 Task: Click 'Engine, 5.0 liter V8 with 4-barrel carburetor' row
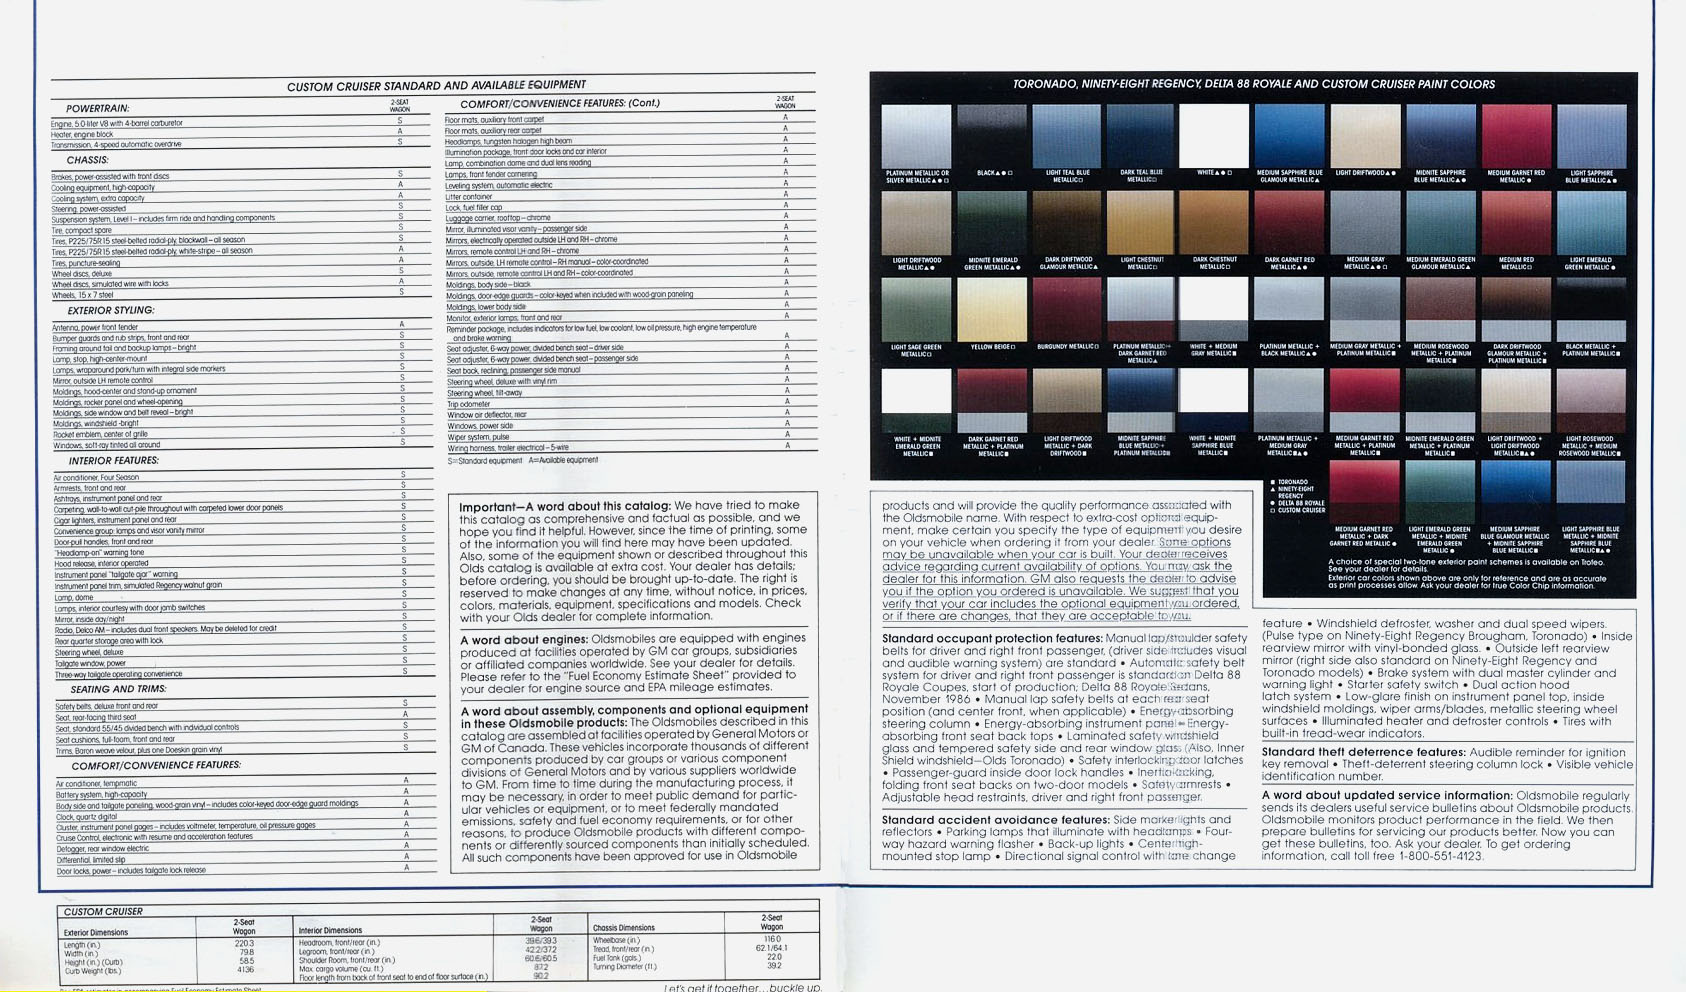(243, 123)
